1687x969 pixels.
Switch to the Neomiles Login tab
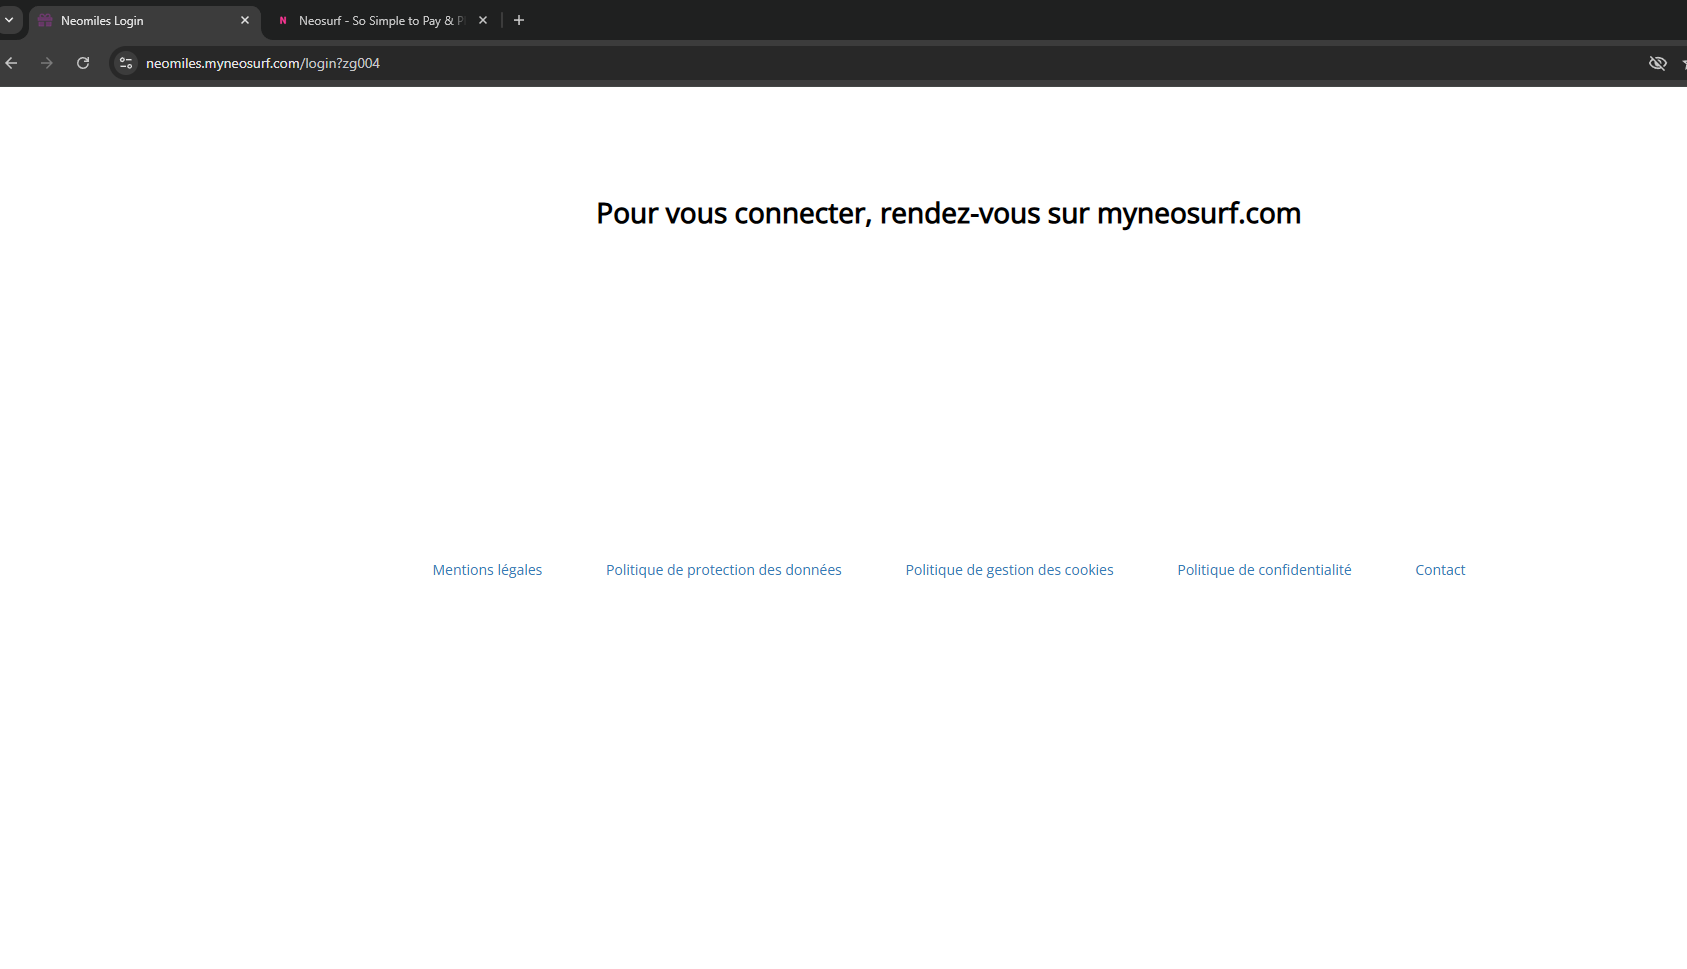[x=130, y=21]
